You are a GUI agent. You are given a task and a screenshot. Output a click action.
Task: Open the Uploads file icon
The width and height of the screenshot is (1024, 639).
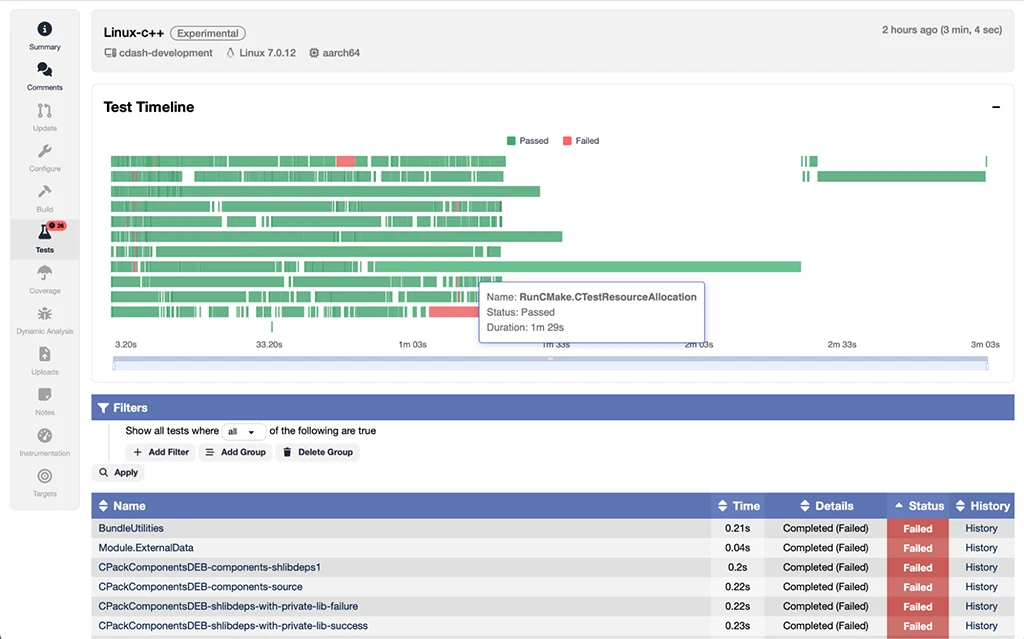[x=44, y=354]
